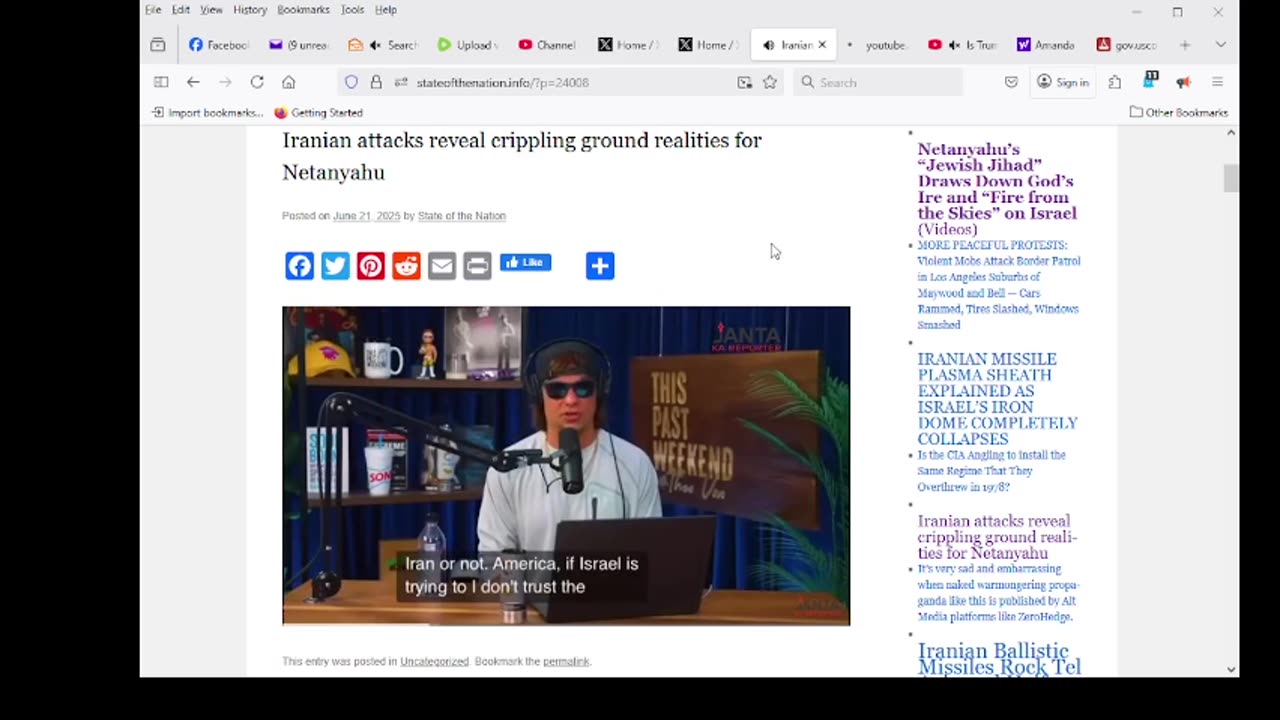Screen dimensions: 1280x720
Task: View site padlock security info
Action: tap(376, 82)
